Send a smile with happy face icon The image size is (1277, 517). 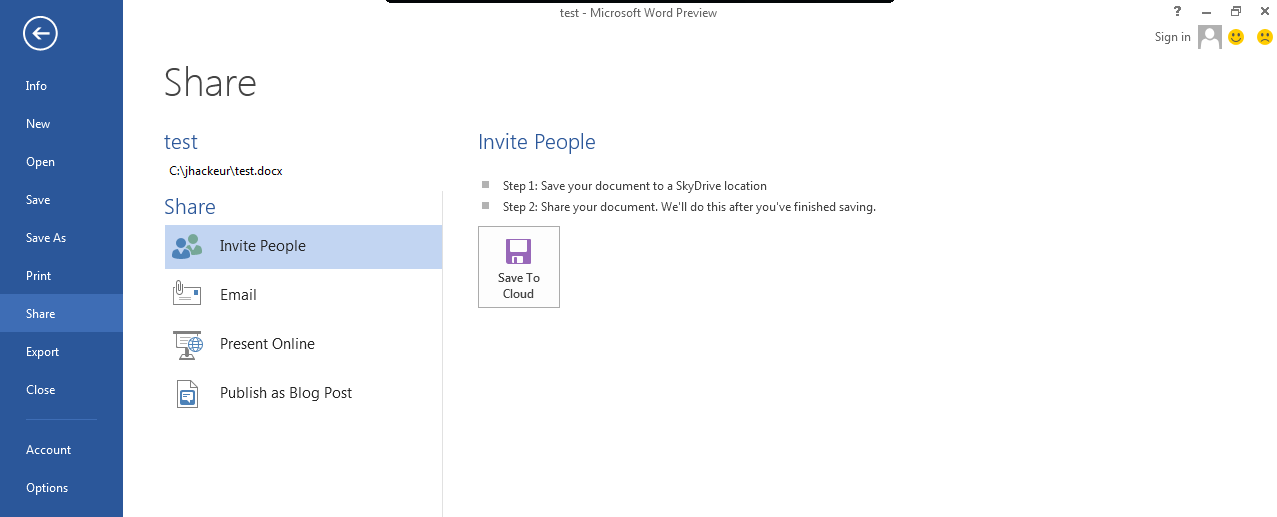1236,37
